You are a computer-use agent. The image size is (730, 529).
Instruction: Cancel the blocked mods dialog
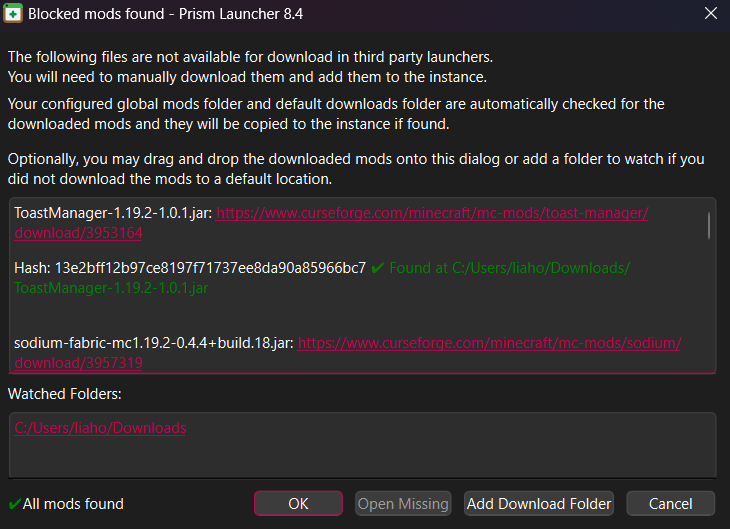pyautogui.click(x=670, y=503)
